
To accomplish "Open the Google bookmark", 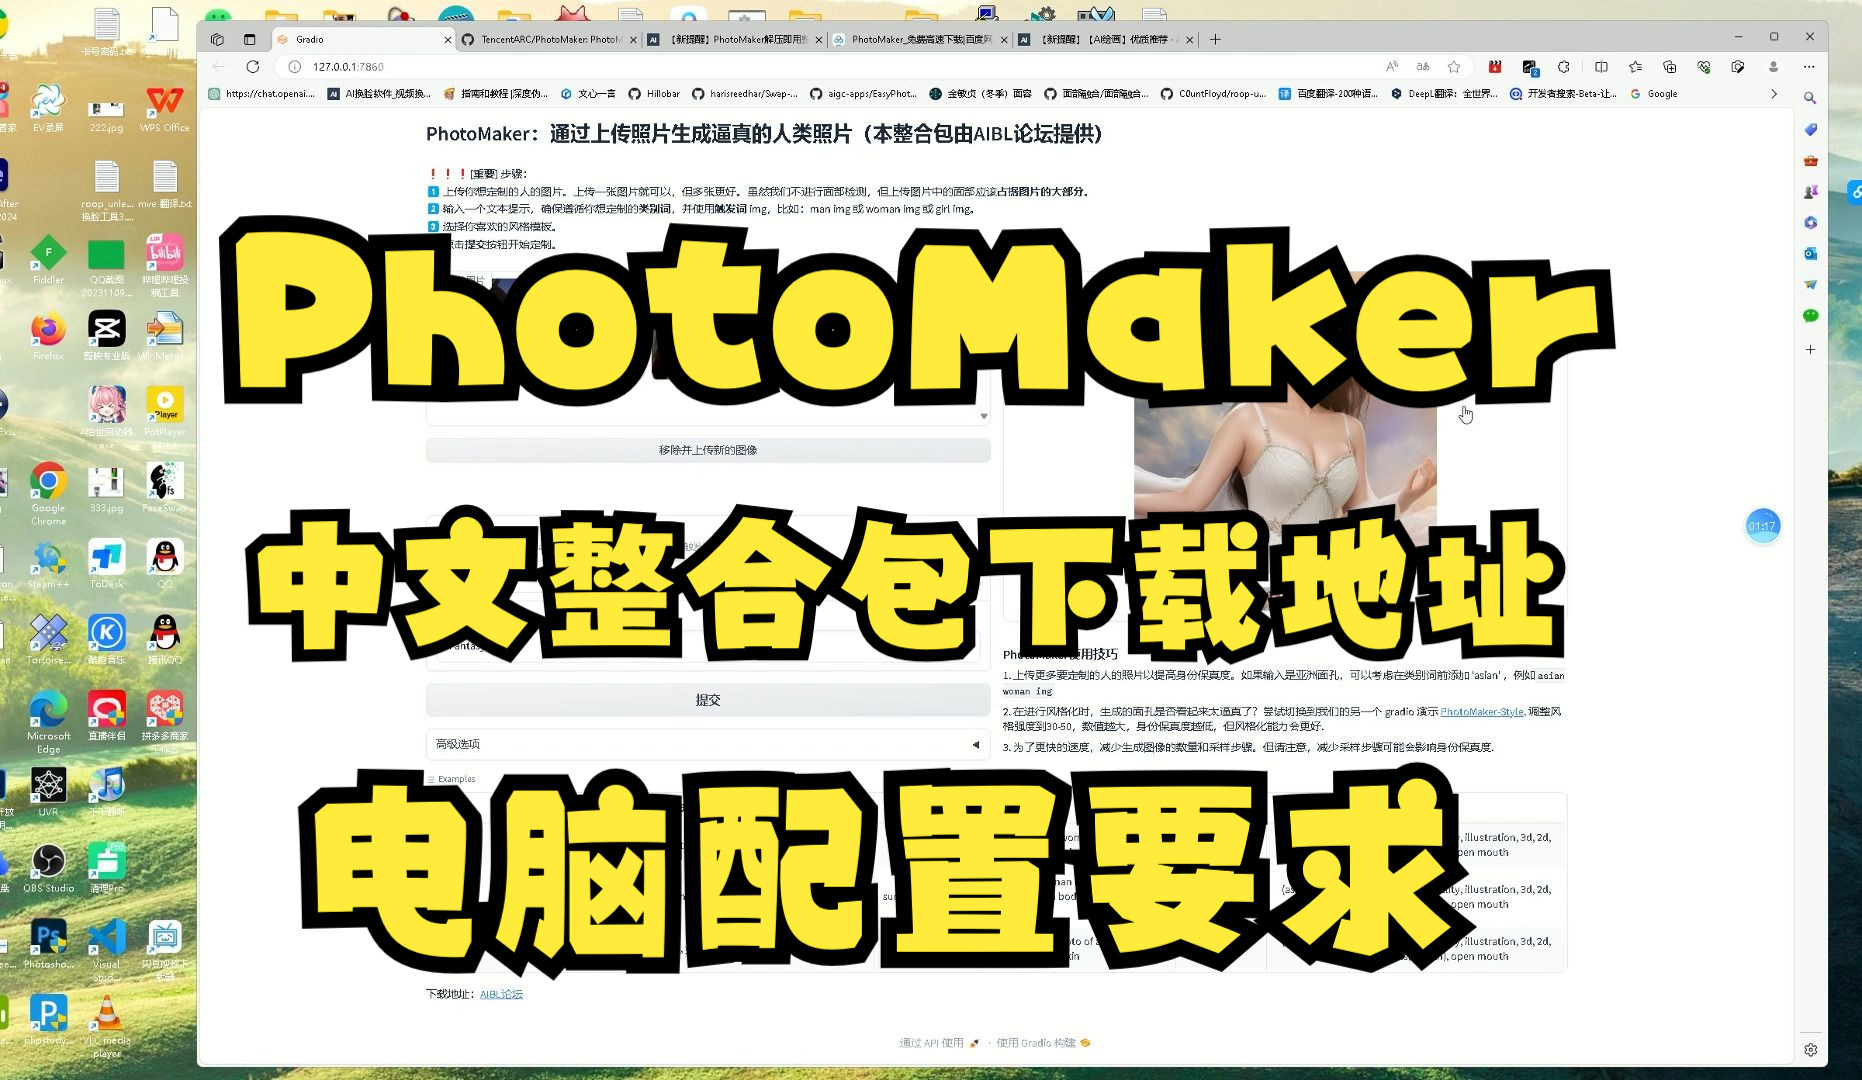I will (x=1654, y=94).
